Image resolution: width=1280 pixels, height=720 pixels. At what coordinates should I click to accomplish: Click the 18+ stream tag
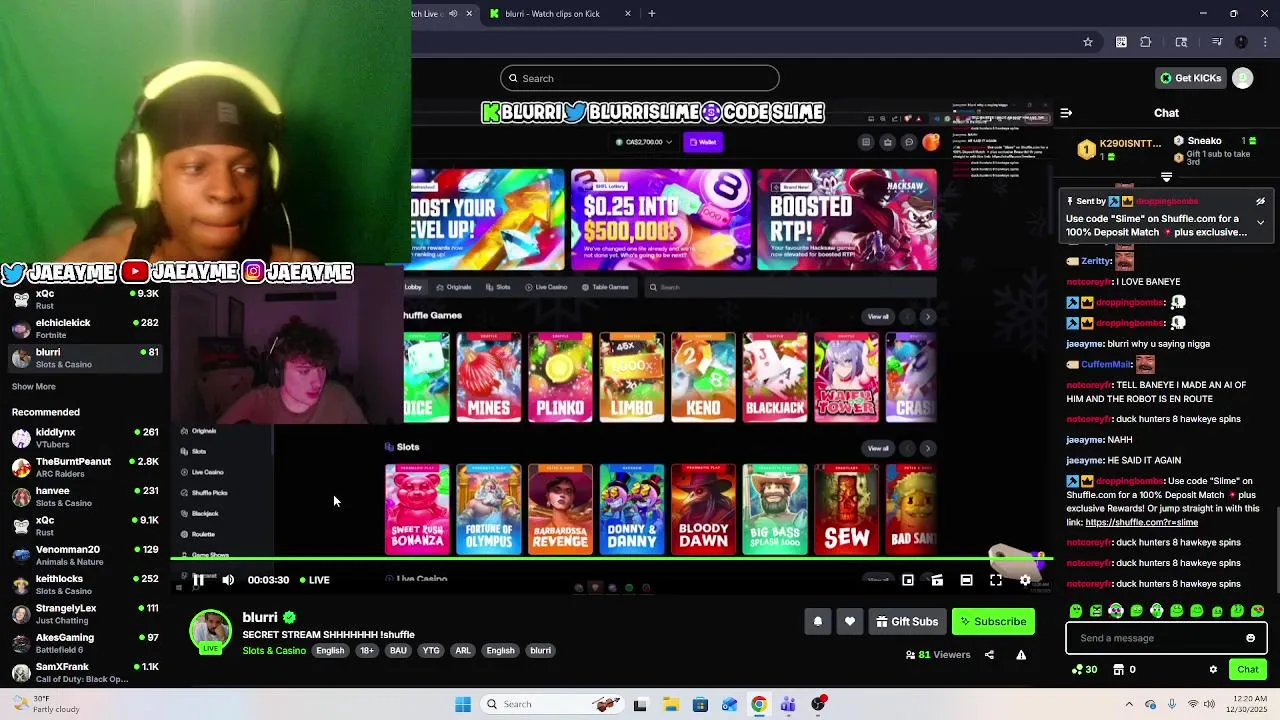coord(367,651)
